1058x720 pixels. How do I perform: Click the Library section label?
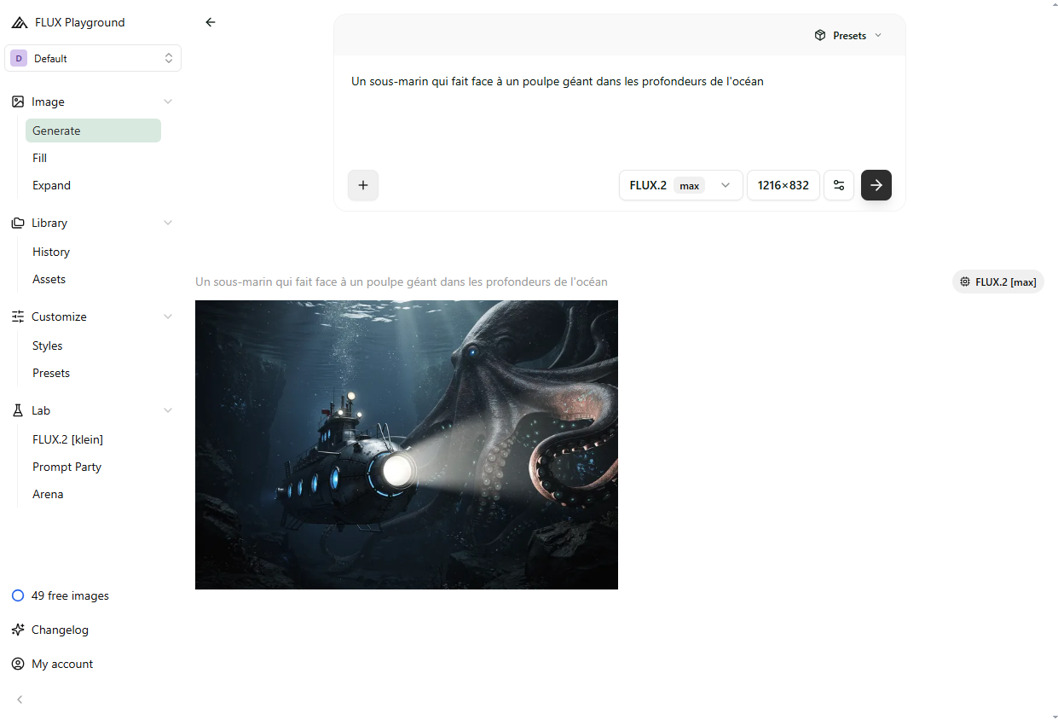point(49,223)
